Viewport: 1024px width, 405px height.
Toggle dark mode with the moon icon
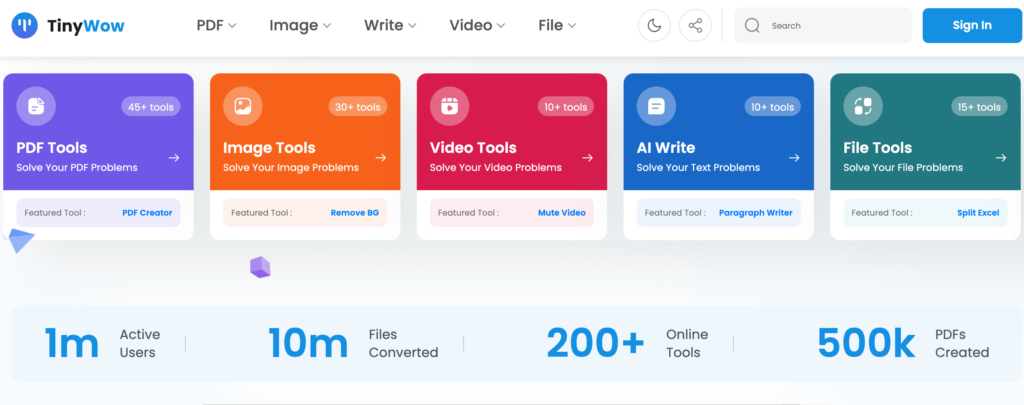pyautogui.click(x=654, y=25)
